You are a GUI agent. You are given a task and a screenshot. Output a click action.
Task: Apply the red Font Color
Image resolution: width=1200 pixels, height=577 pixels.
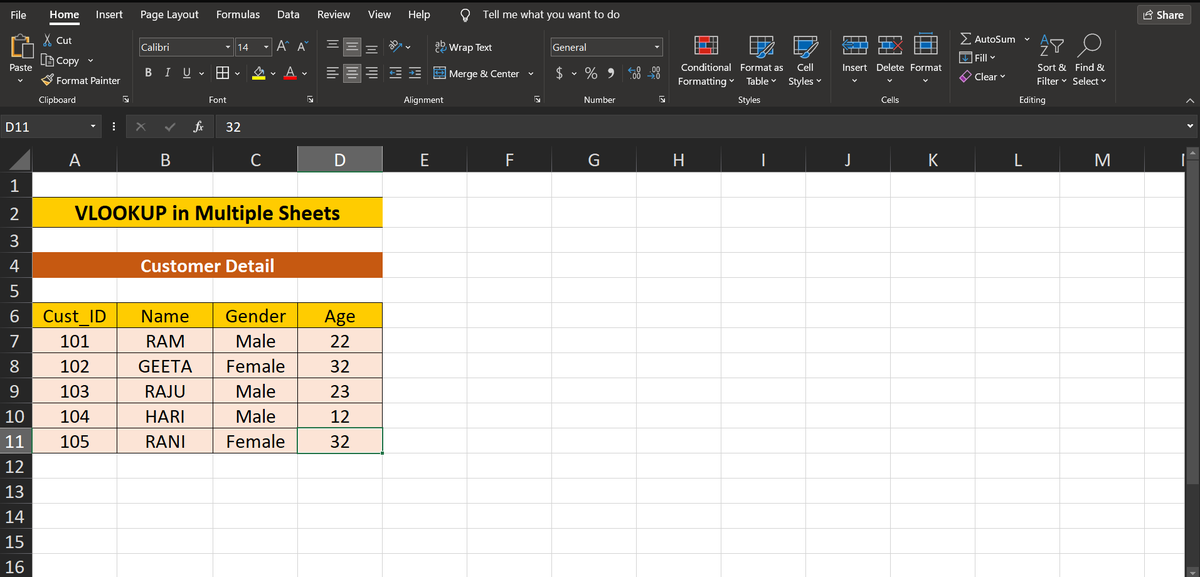click(289, 73)
